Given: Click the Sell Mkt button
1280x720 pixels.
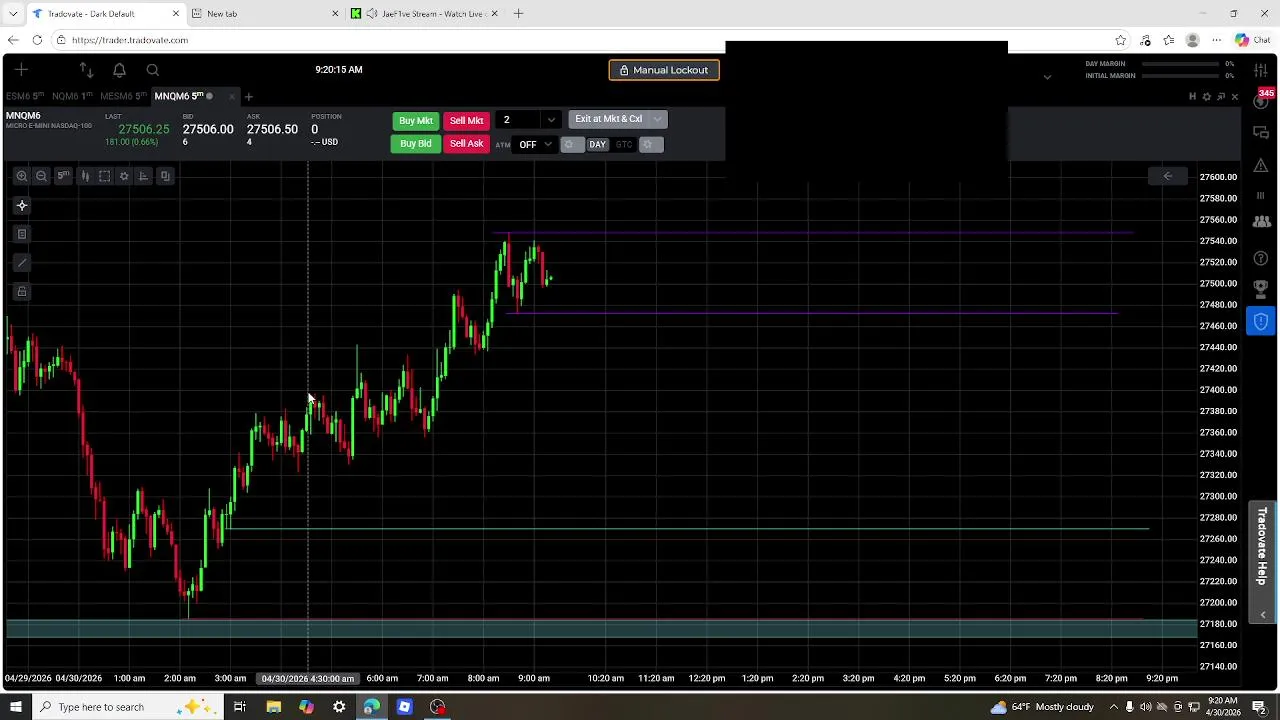Looking at the screenshot, I should (467, 121).
